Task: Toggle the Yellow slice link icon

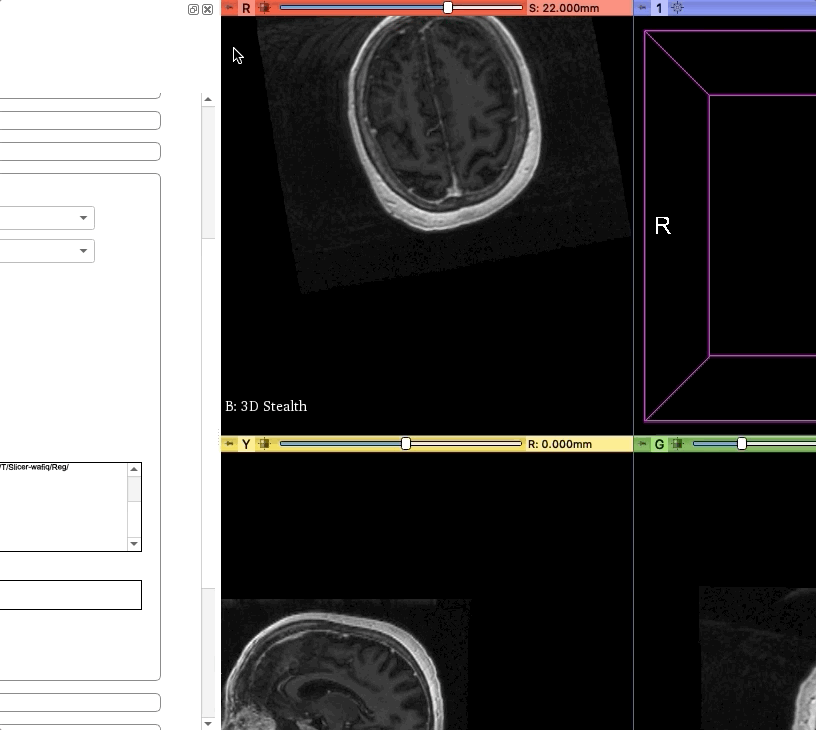Action: [x=264, y=444]
